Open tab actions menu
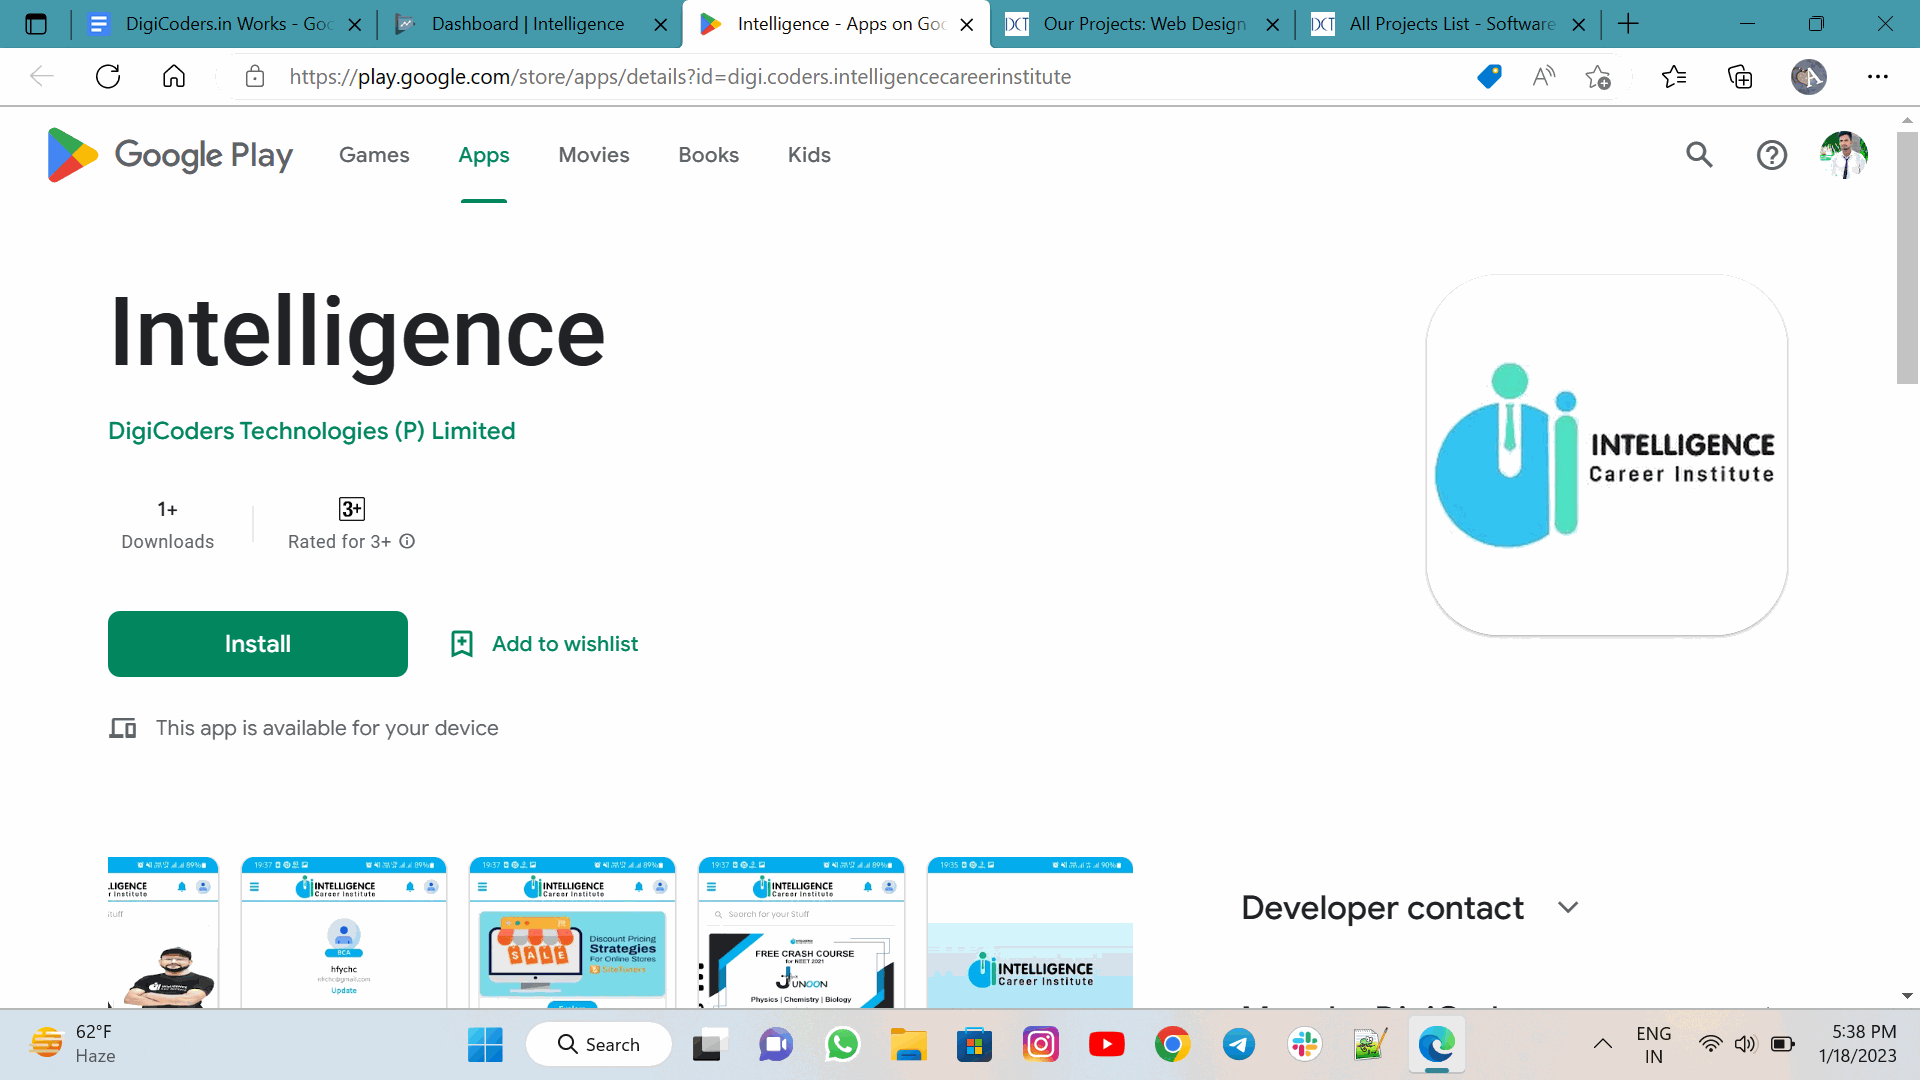The height and width of the screenshot is (1080, 1920). point(36,24)
